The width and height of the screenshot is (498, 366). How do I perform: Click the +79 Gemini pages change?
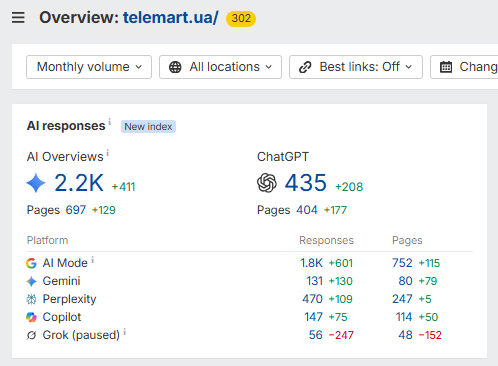428,281
